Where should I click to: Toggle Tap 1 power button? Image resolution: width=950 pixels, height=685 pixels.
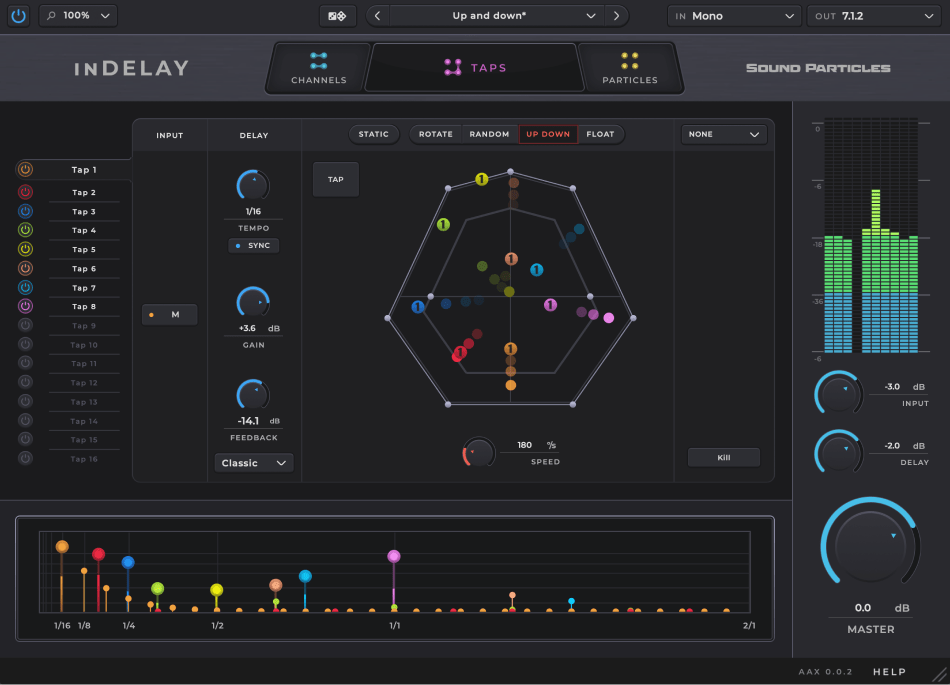[x=25, y=170]
